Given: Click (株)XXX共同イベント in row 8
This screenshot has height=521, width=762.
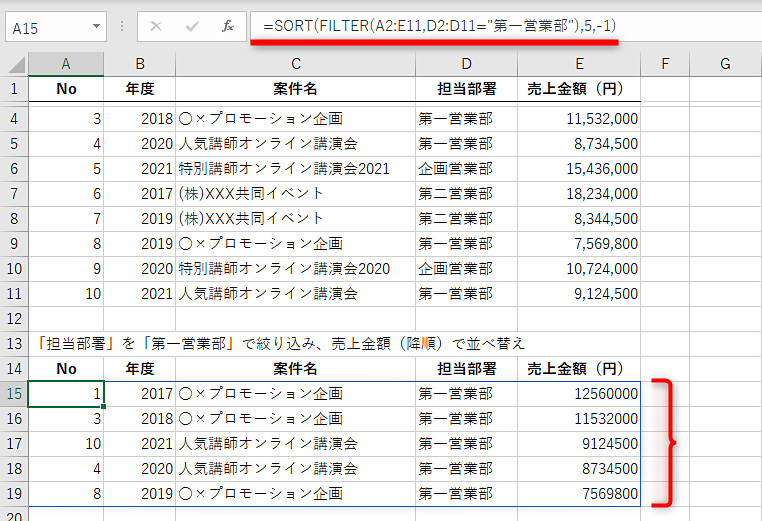Looking at the screenshot, I should pos(295,219).
